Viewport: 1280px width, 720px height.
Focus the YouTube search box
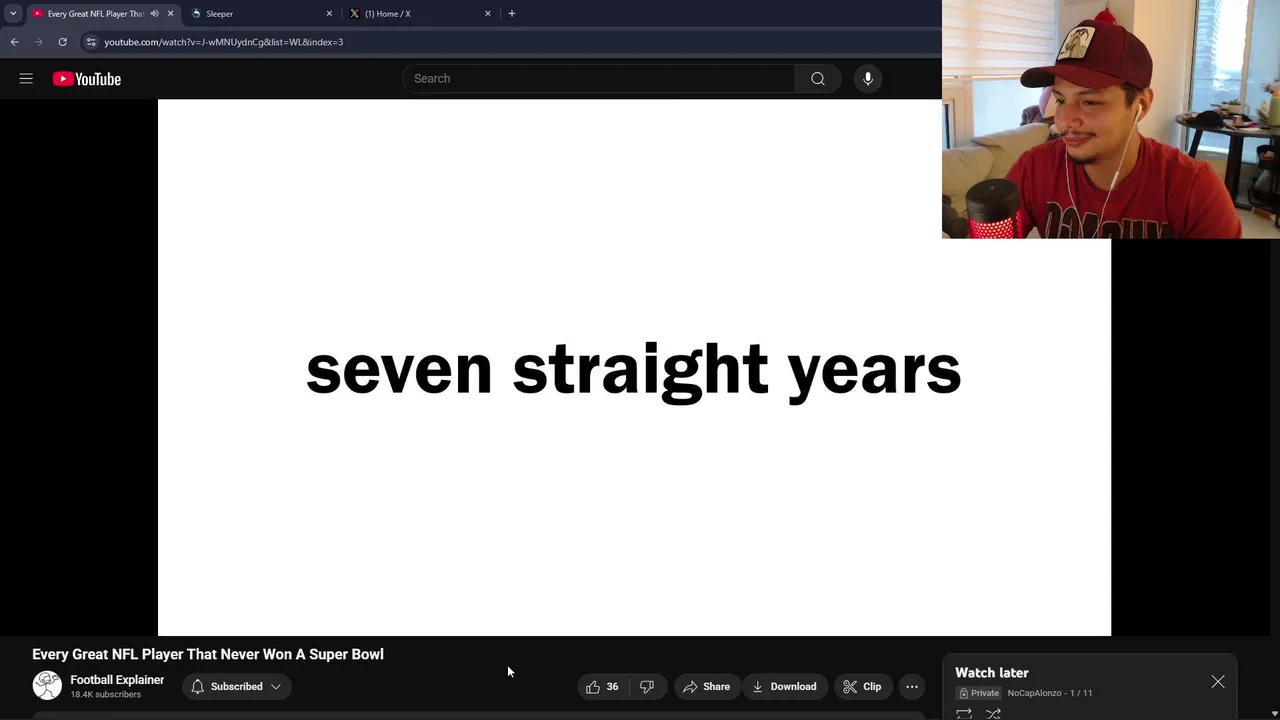click(600, 79)
